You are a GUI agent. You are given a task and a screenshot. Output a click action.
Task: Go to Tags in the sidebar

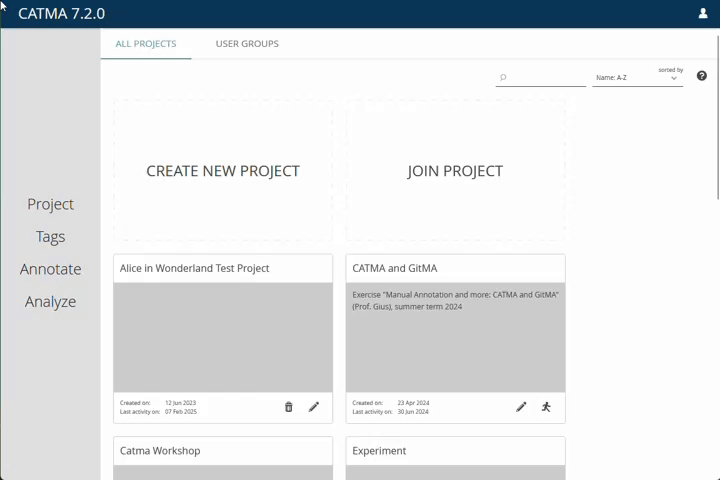click(50, 237)
